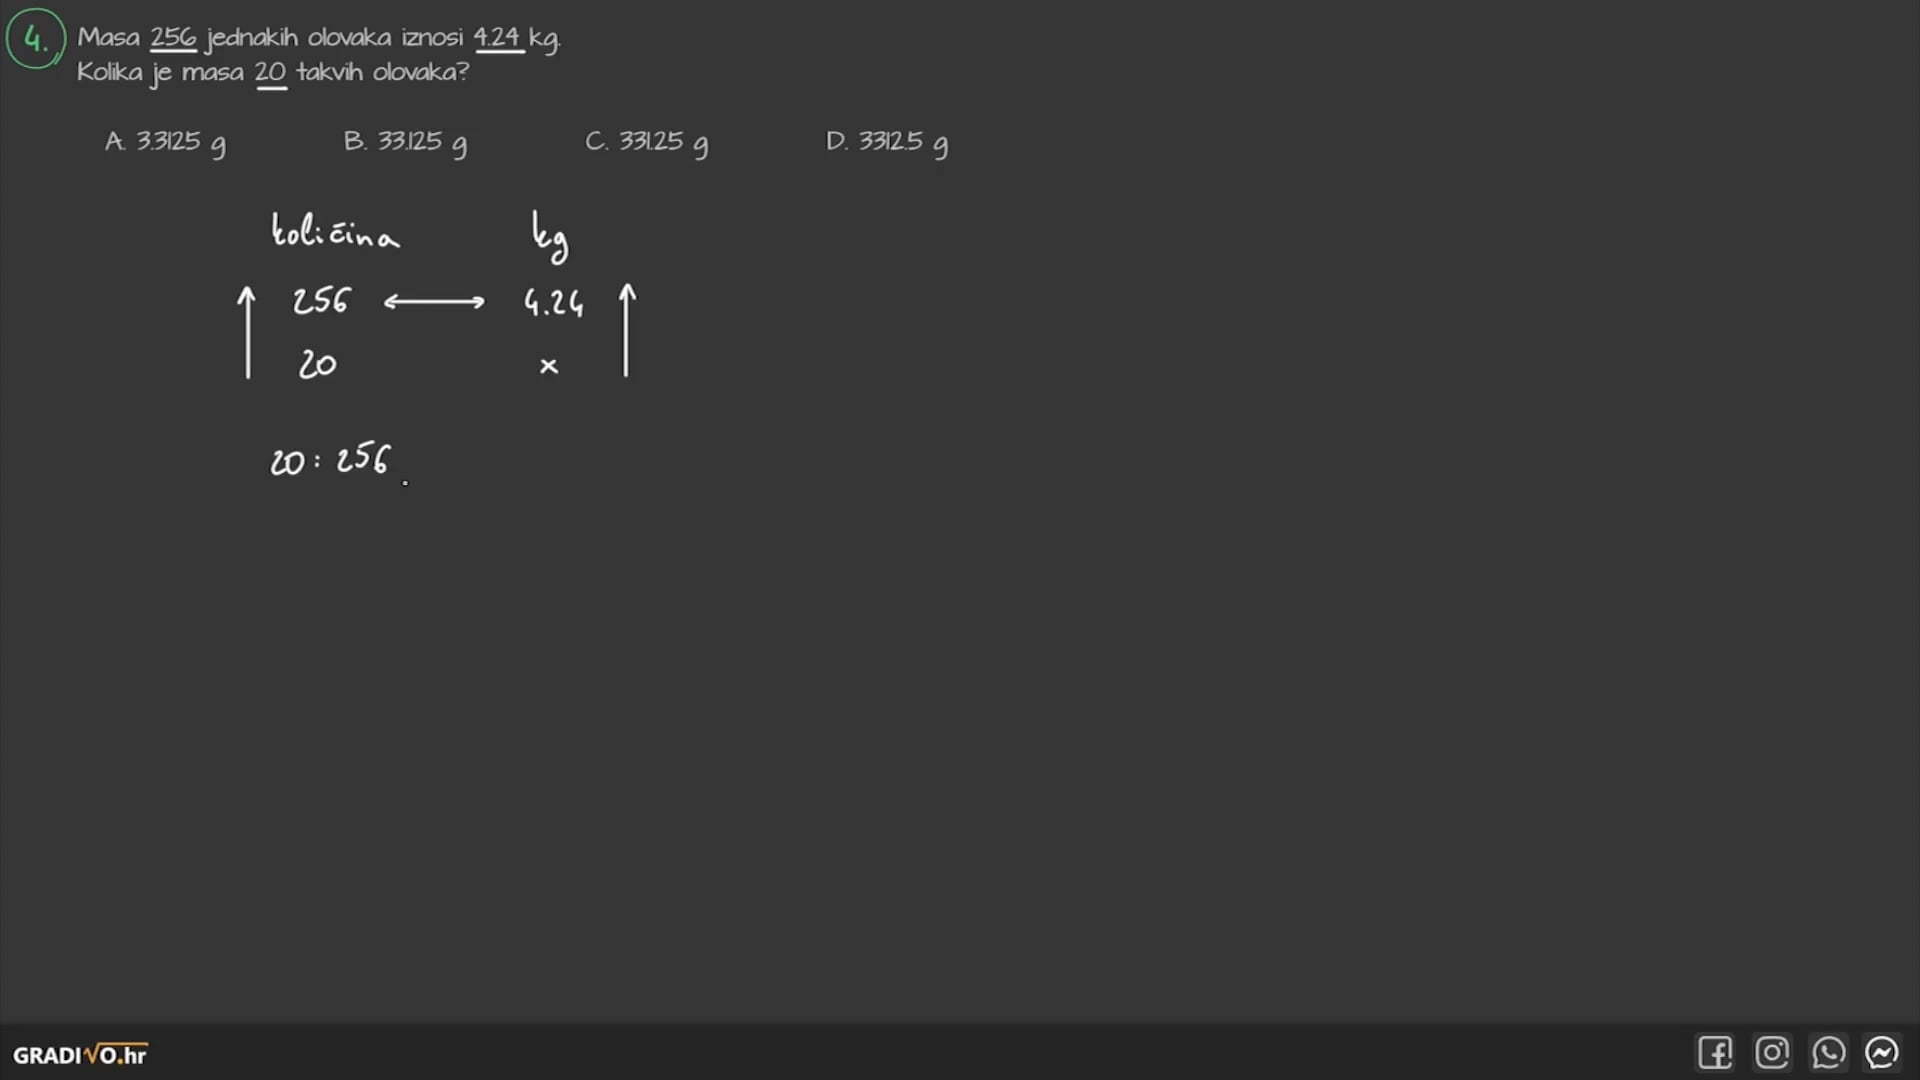
Task: Select answer option B. 33.125 g
Action: pyautogui.click(x=405, y=142)
